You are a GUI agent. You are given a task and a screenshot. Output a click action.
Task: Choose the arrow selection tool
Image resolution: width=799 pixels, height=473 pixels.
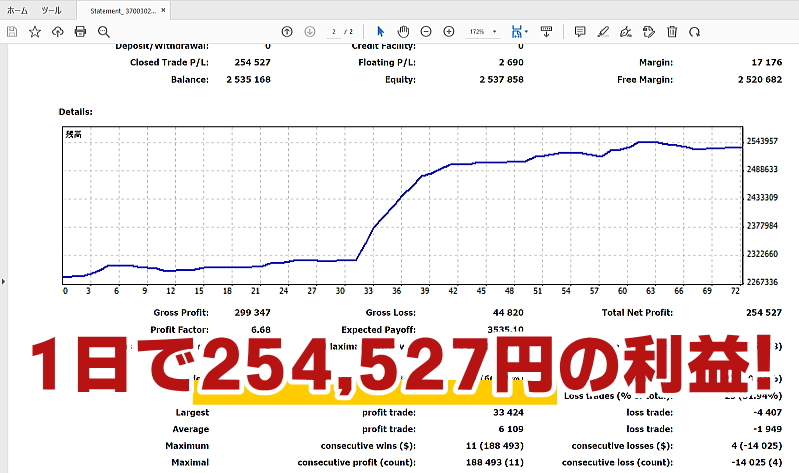point(380,32)
